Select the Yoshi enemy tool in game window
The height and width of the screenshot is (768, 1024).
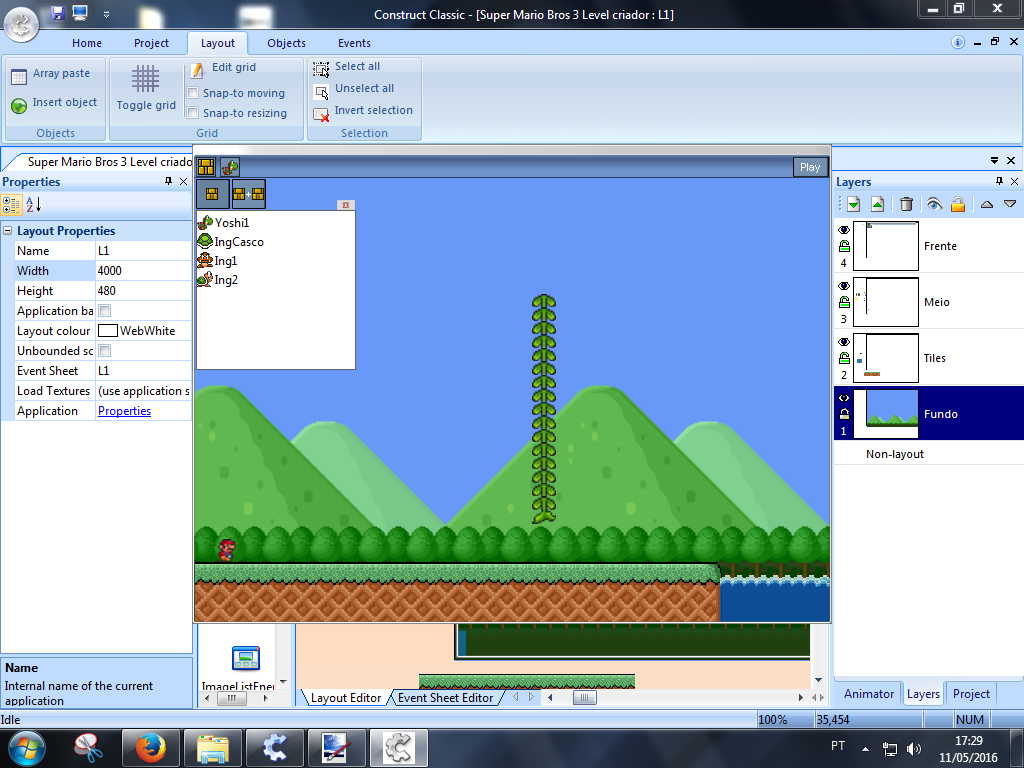(230, 167)
